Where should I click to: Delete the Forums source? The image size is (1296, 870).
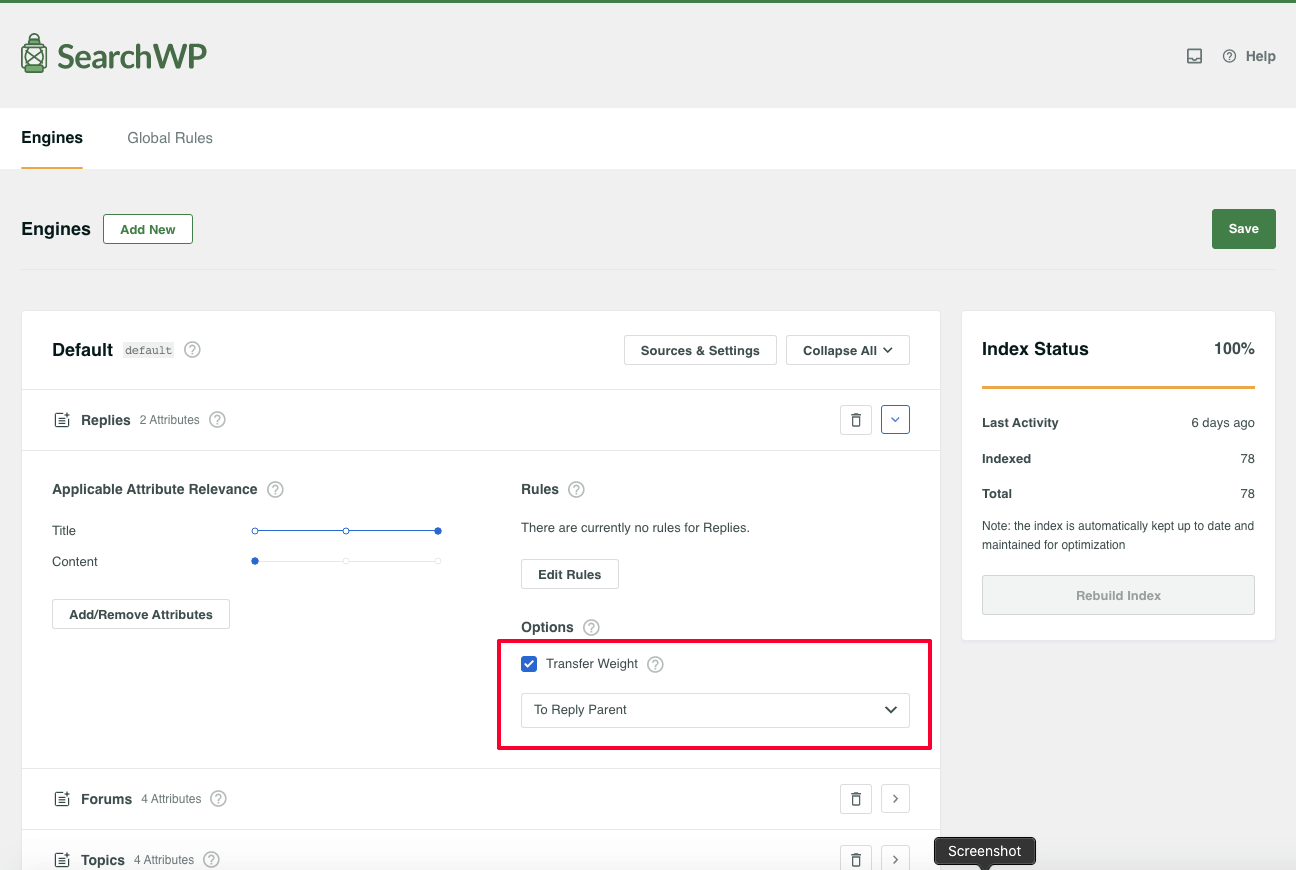(x=856, y=799)
